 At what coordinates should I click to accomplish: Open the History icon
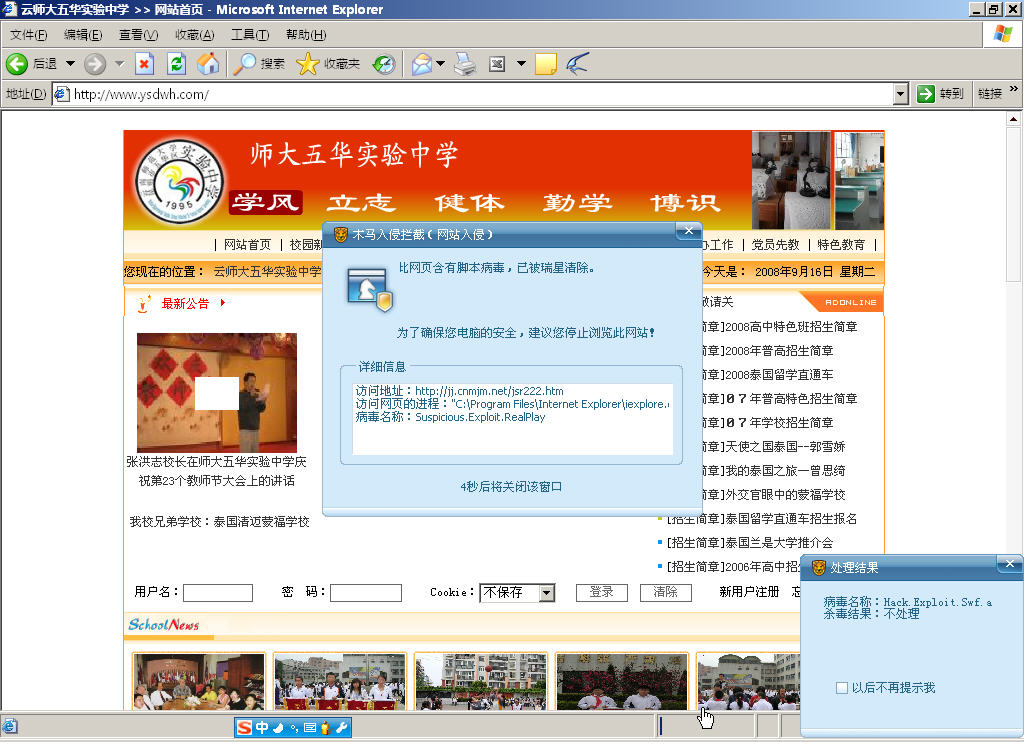point(384,64)
